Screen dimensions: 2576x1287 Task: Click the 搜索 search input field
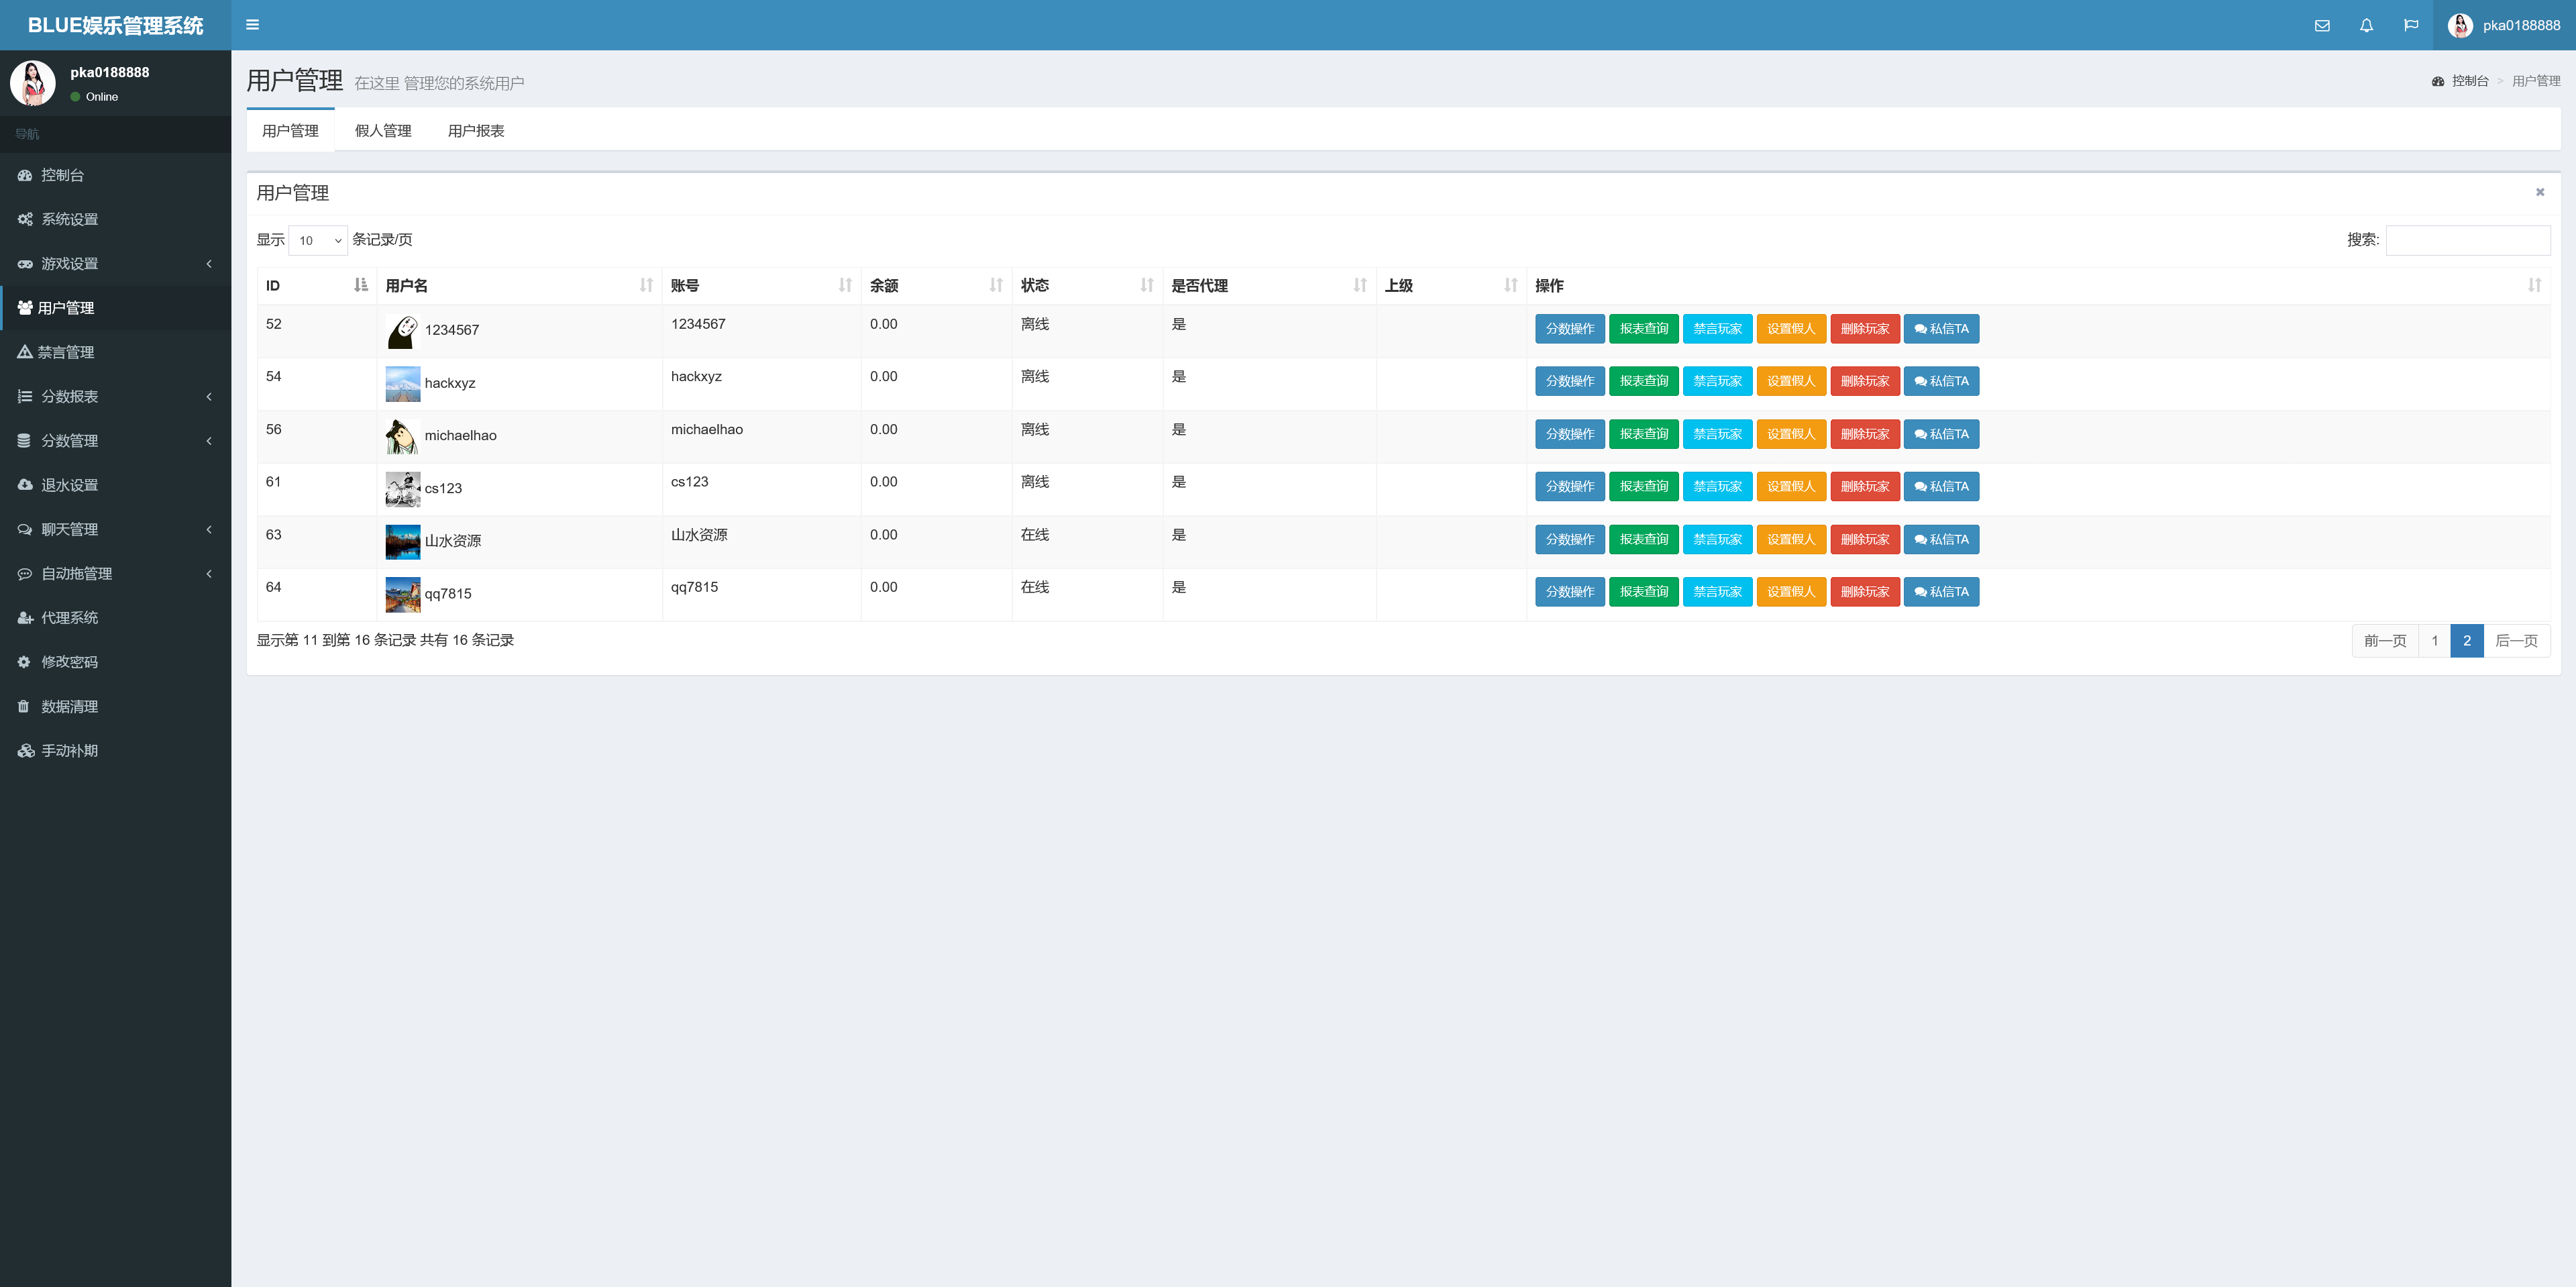tap(2467, 240)
